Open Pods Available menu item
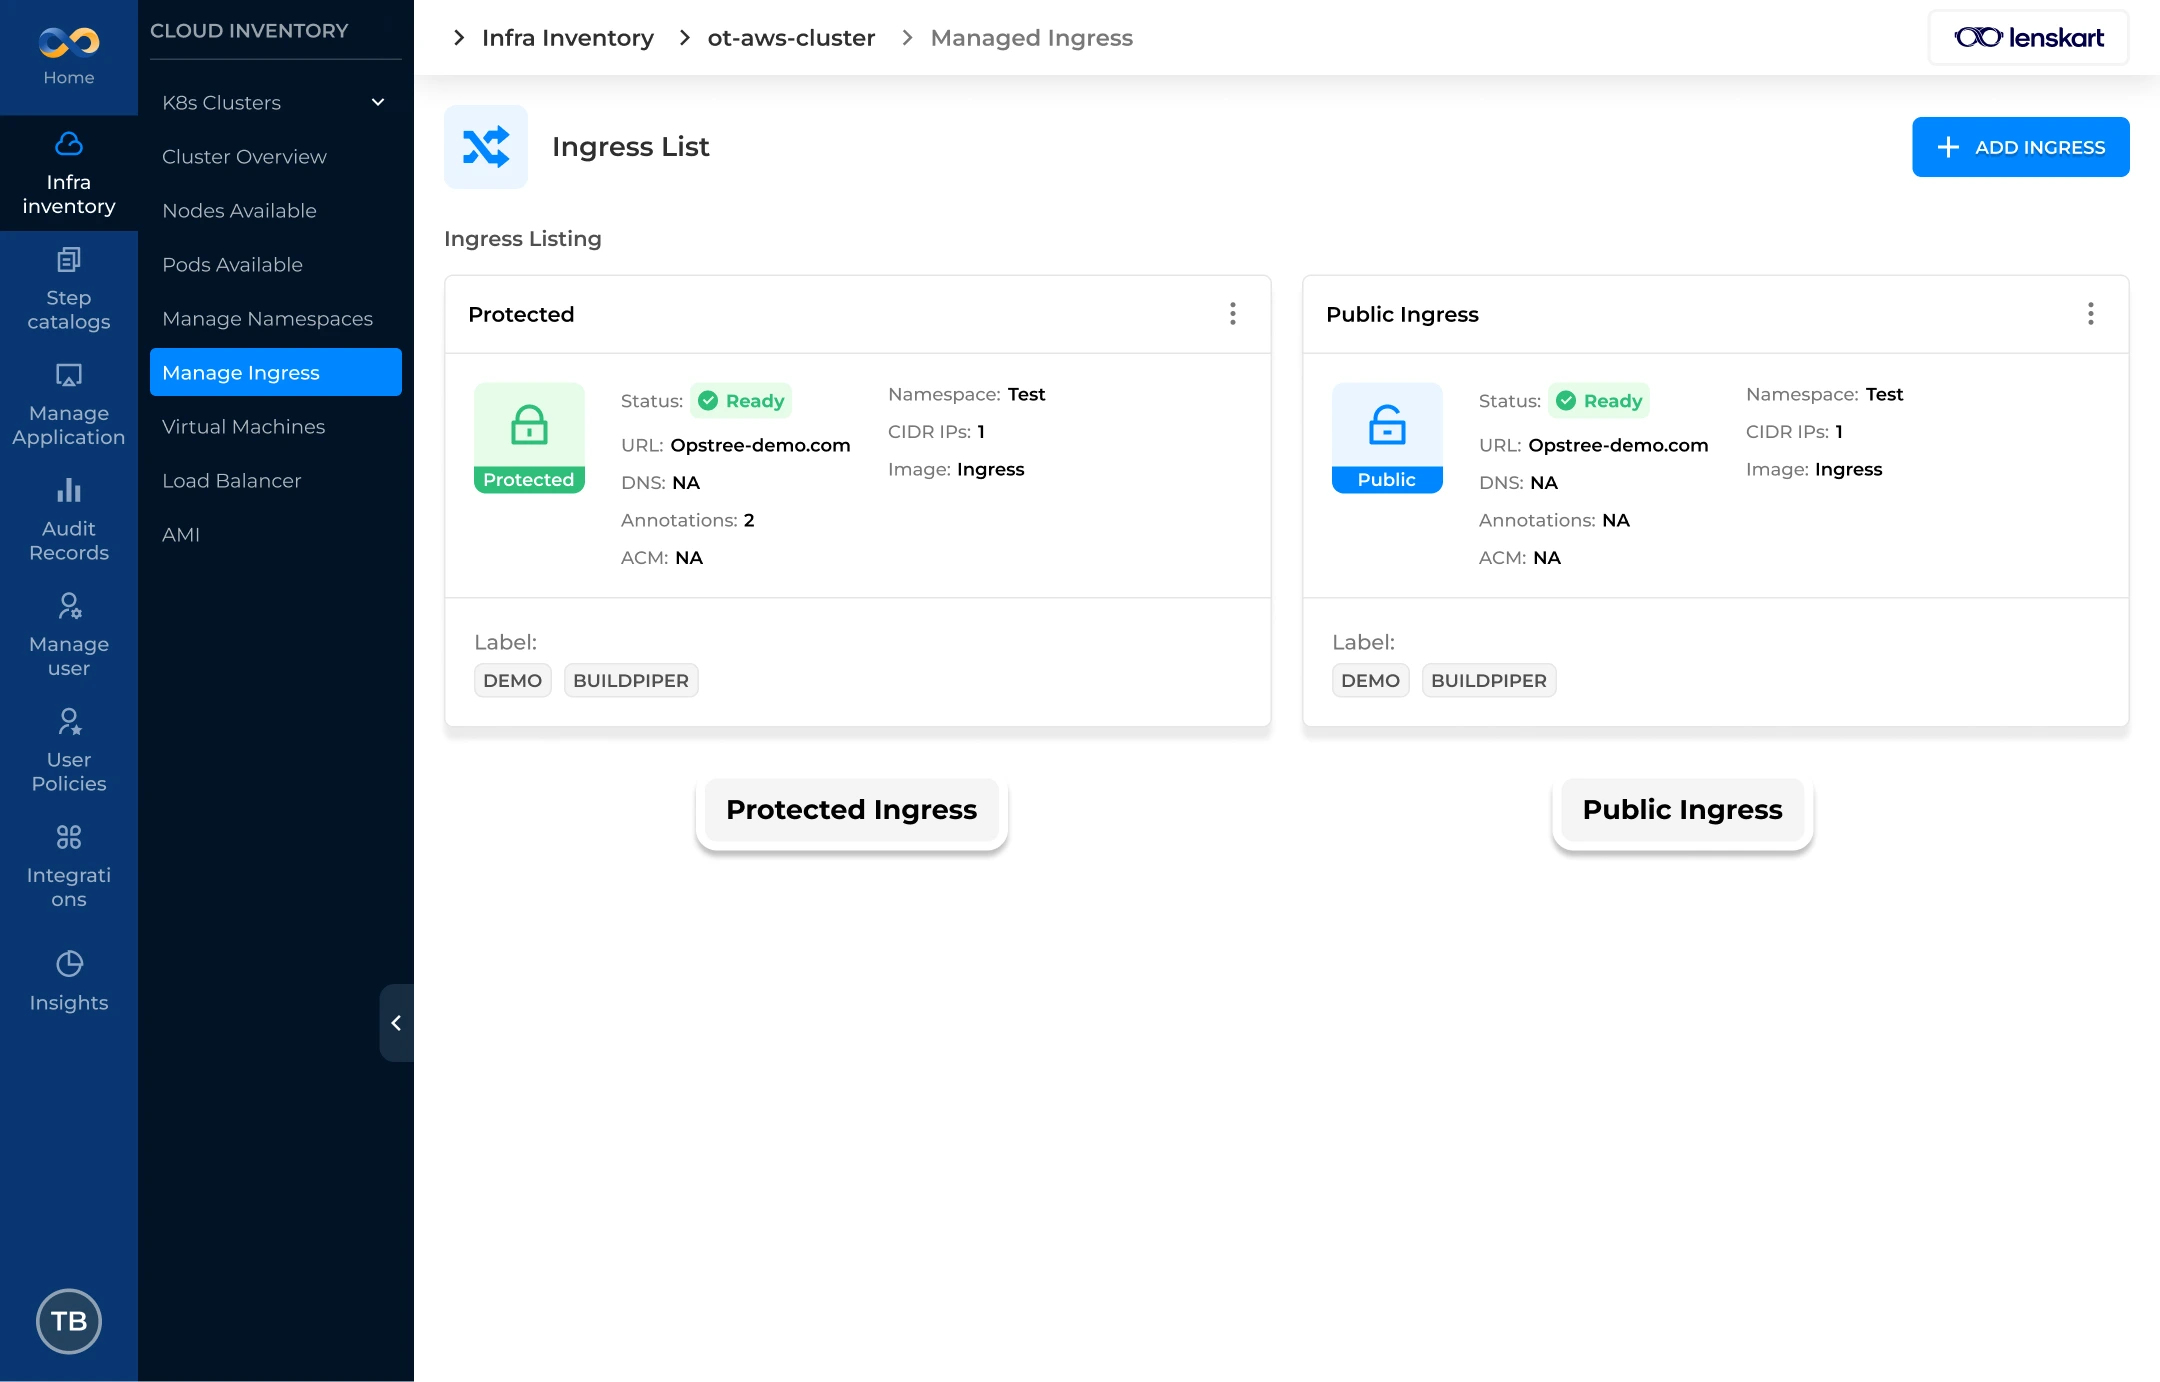Screen dimensions: 2160x1382 point(275,264)
